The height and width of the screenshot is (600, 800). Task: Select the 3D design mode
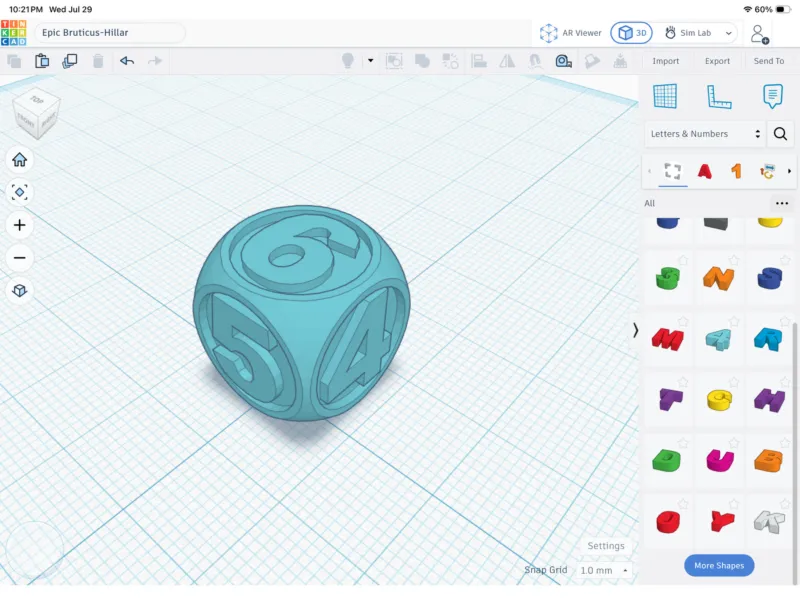[632, 33]
